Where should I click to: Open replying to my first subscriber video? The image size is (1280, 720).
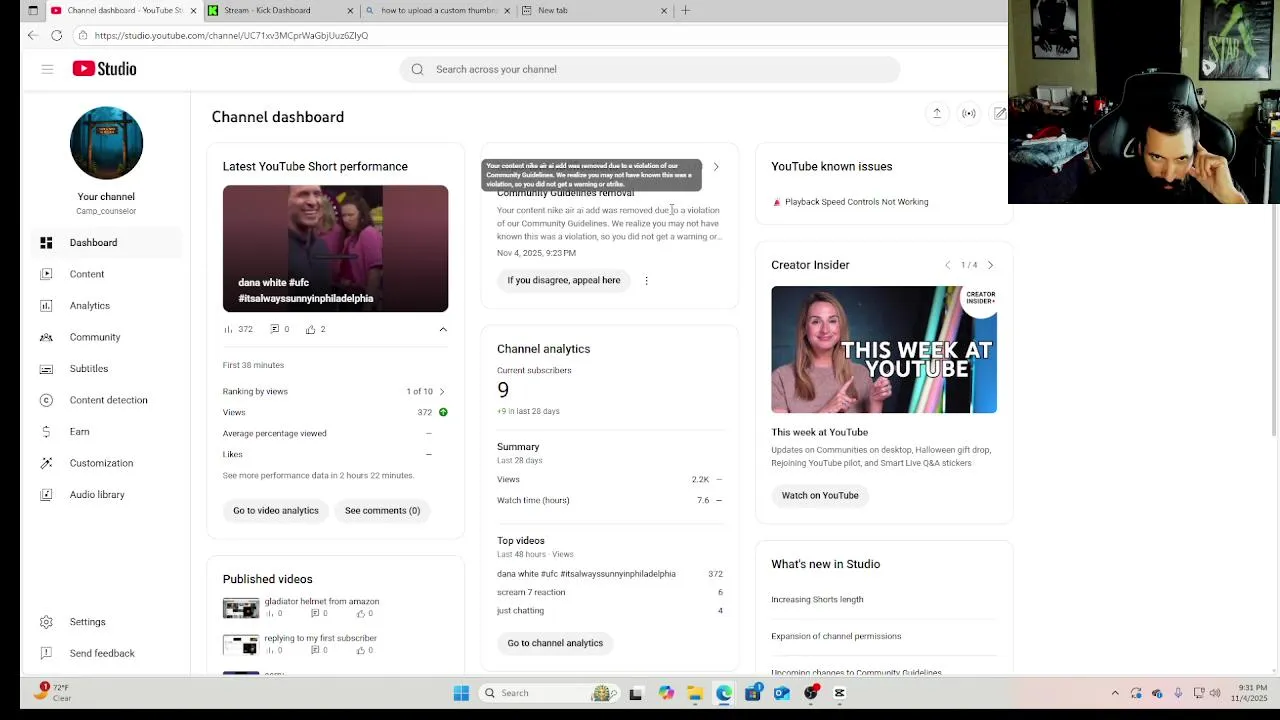pyautogui.click(x=320, y=638)
